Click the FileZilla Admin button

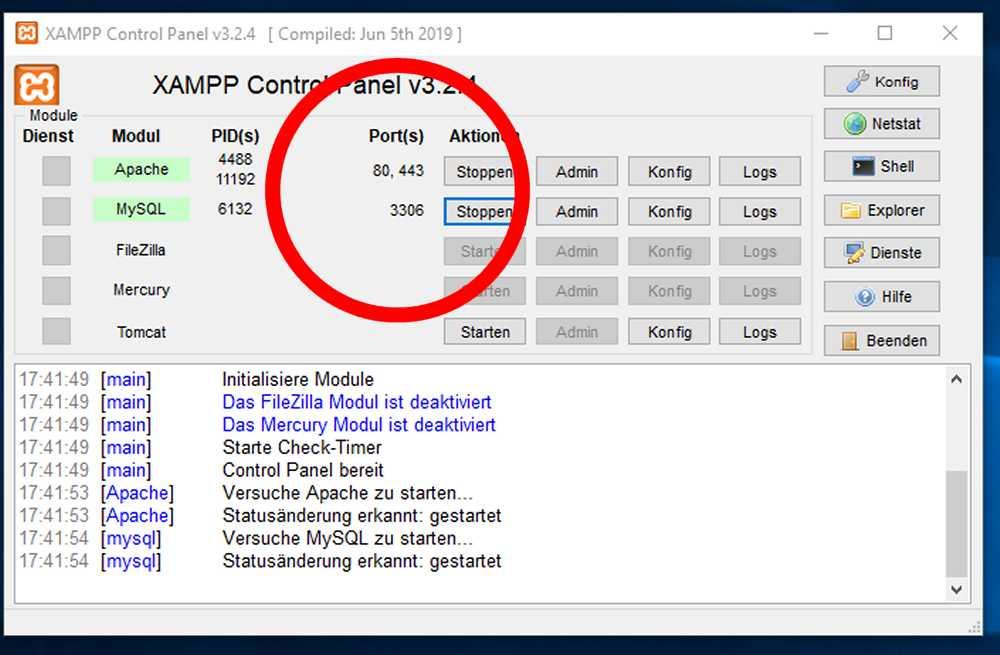577,251
